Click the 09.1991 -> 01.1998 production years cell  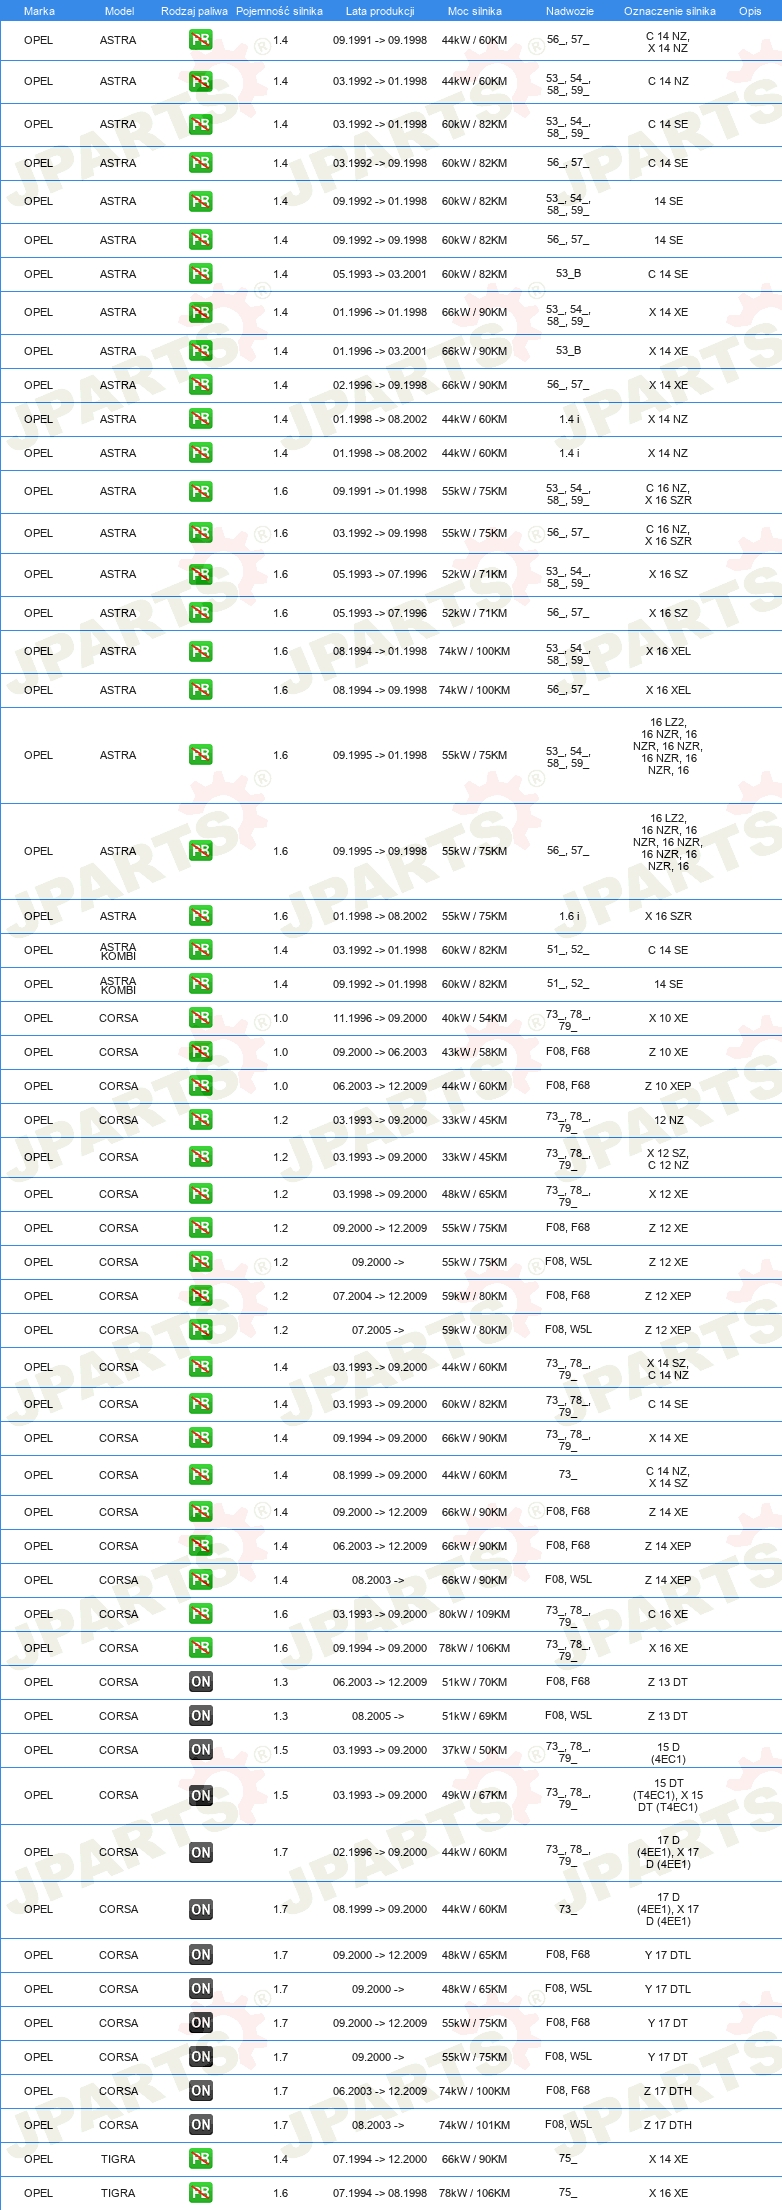click(x=380, y=491)
